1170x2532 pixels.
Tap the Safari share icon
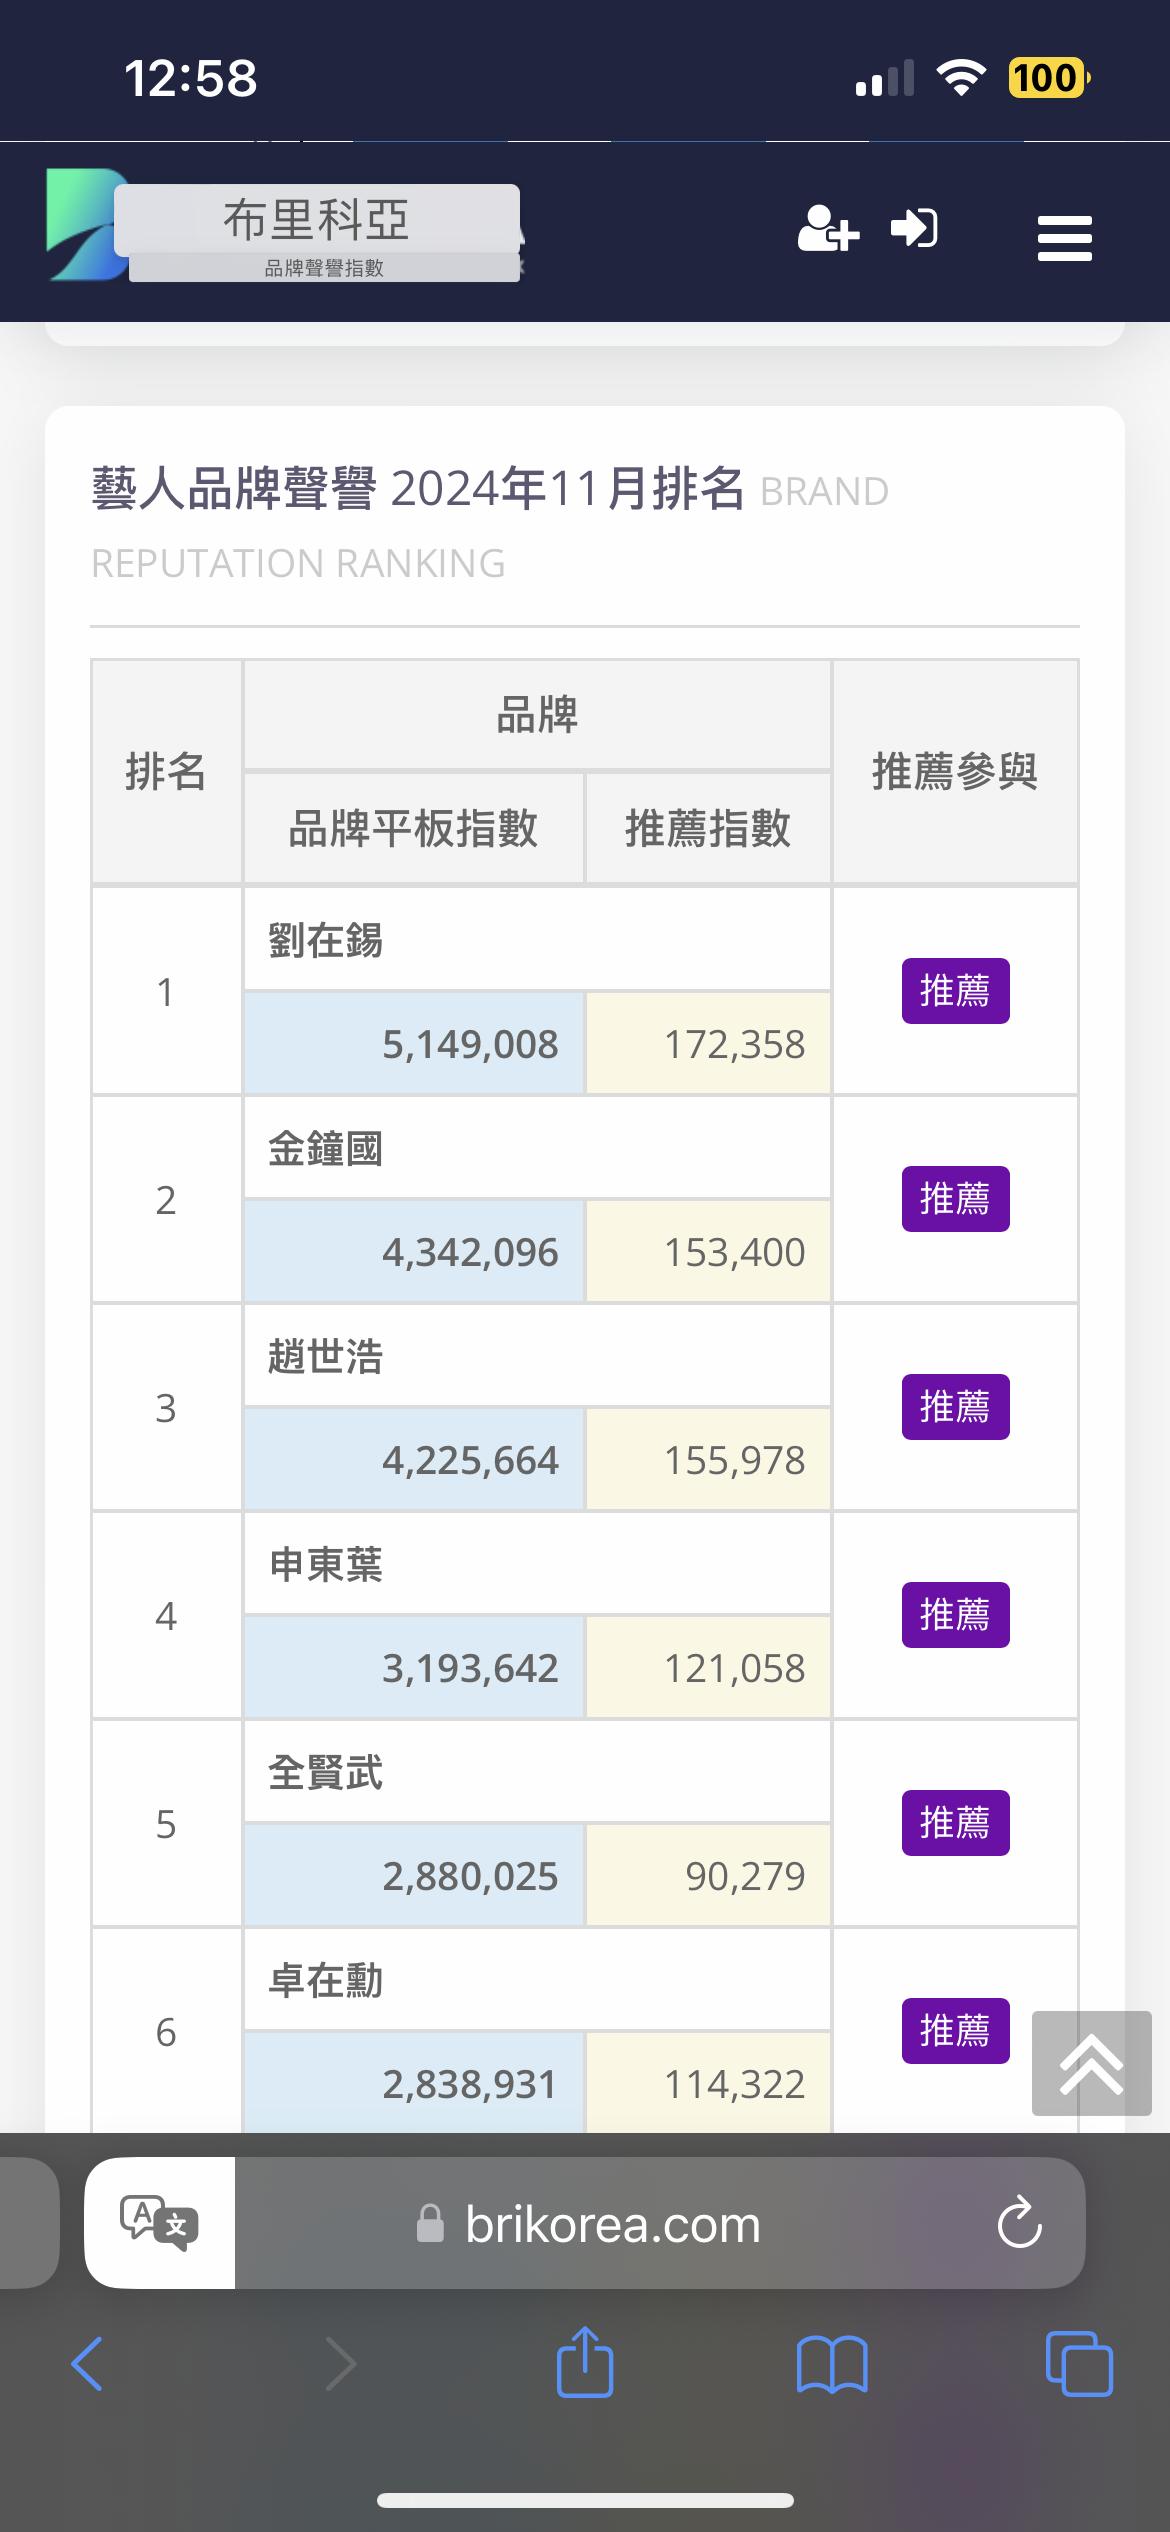coord(585,2362)
